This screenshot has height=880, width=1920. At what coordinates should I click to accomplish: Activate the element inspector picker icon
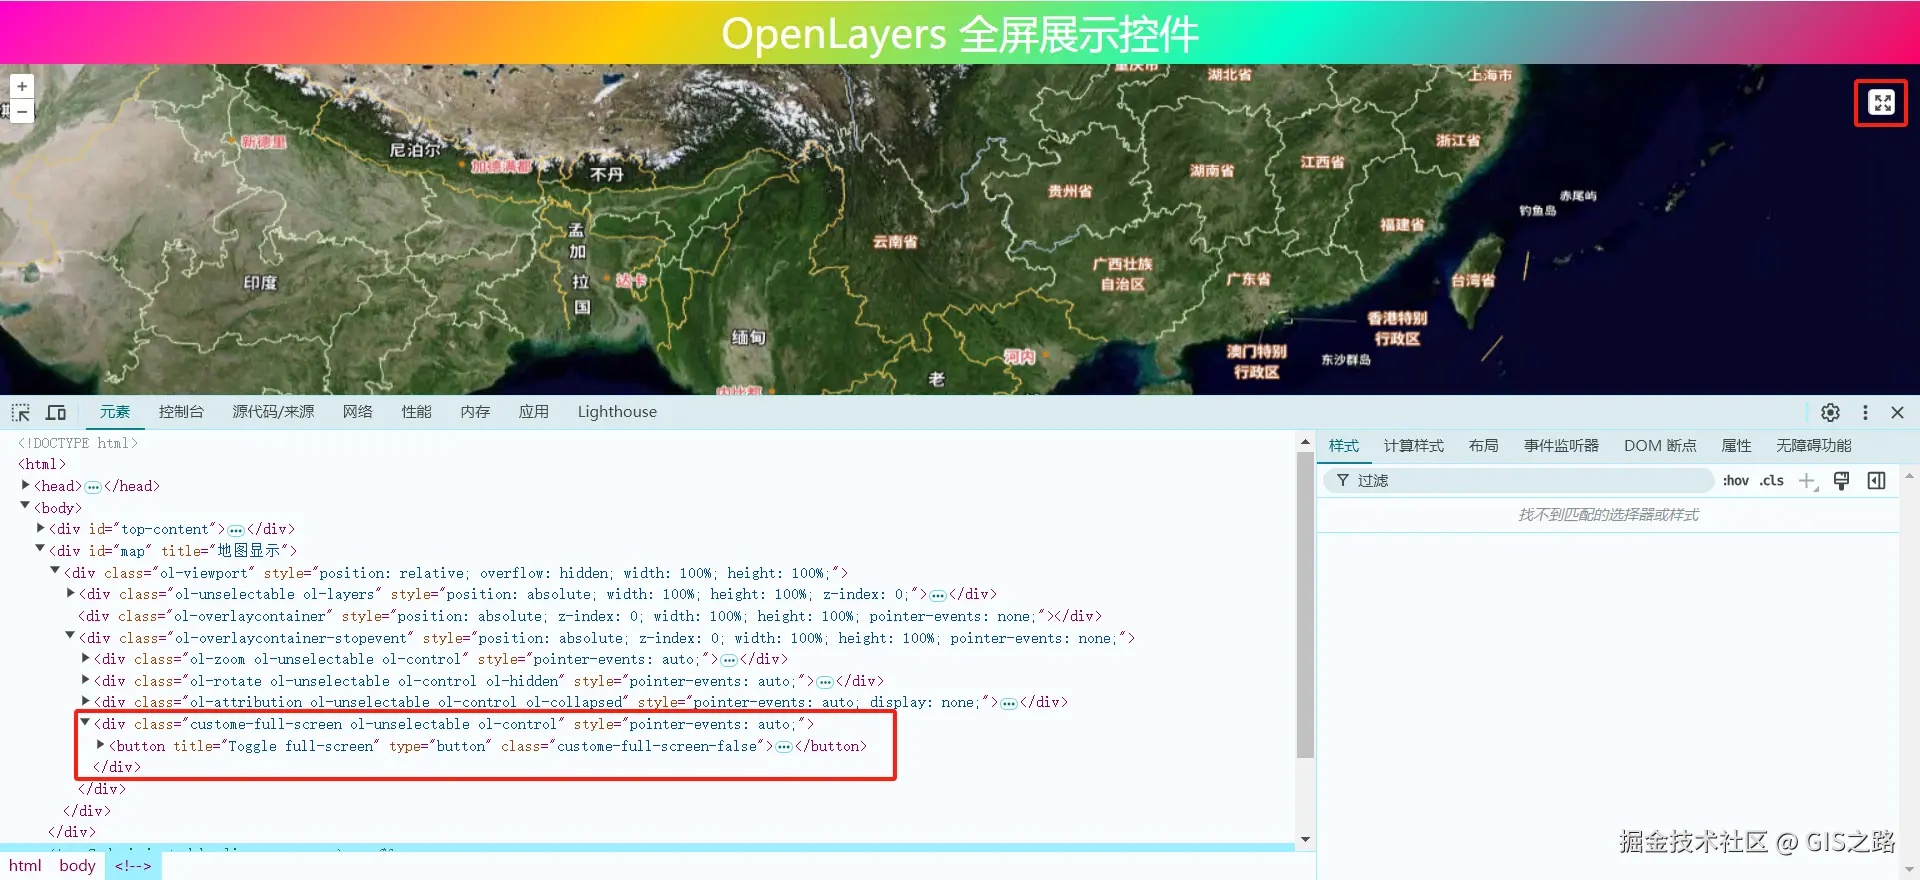click(x=21, y=412)
